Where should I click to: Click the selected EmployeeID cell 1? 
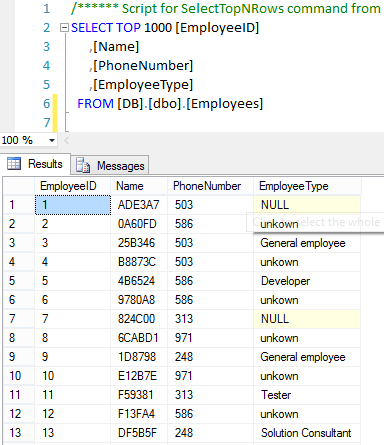(73, 205)
